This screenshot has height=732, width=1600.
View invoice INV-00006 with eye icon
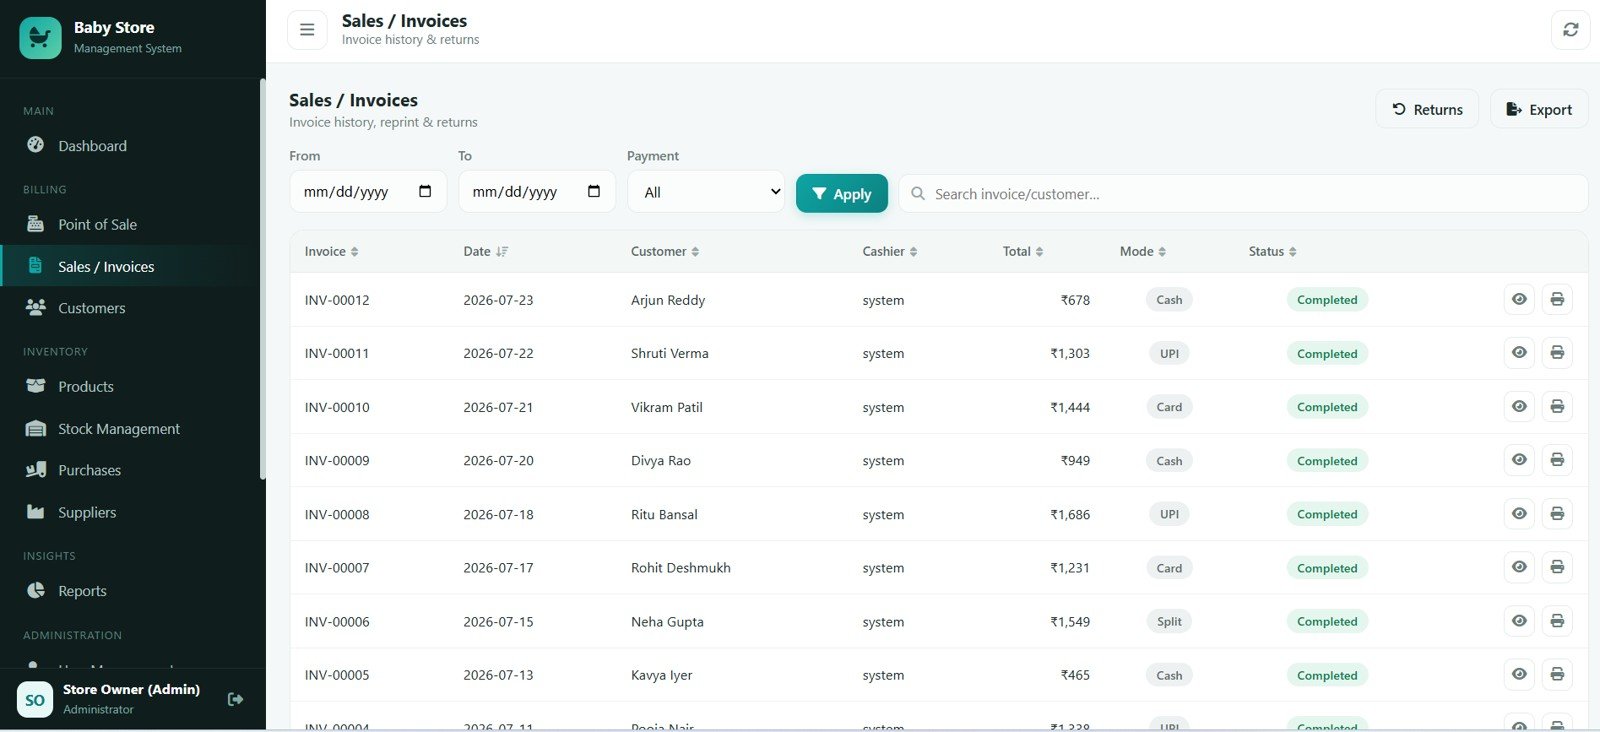[x=1519, y=621]
